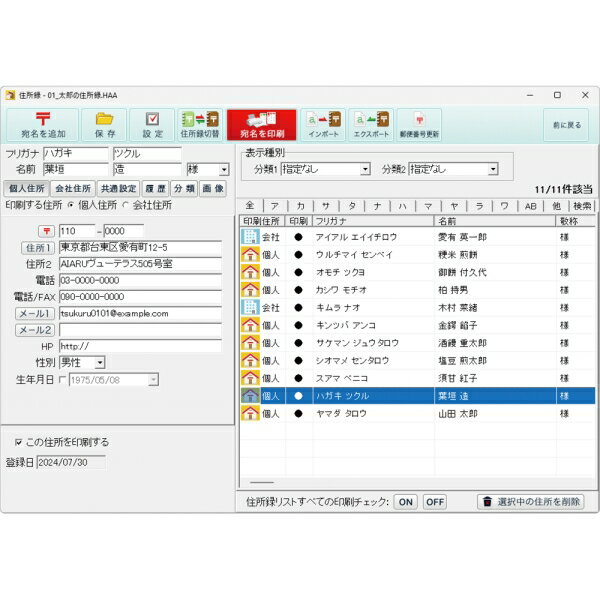
Task: Toggle the この住所を印刷する checkbox
Action: click(x=19, y=441)
